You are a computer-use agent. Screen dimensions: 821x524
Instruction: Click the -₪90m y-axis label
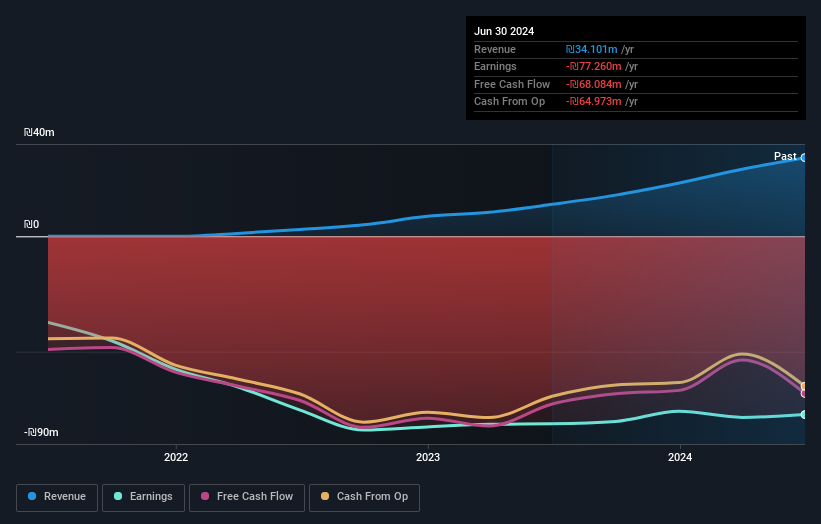tap(41, 432)
